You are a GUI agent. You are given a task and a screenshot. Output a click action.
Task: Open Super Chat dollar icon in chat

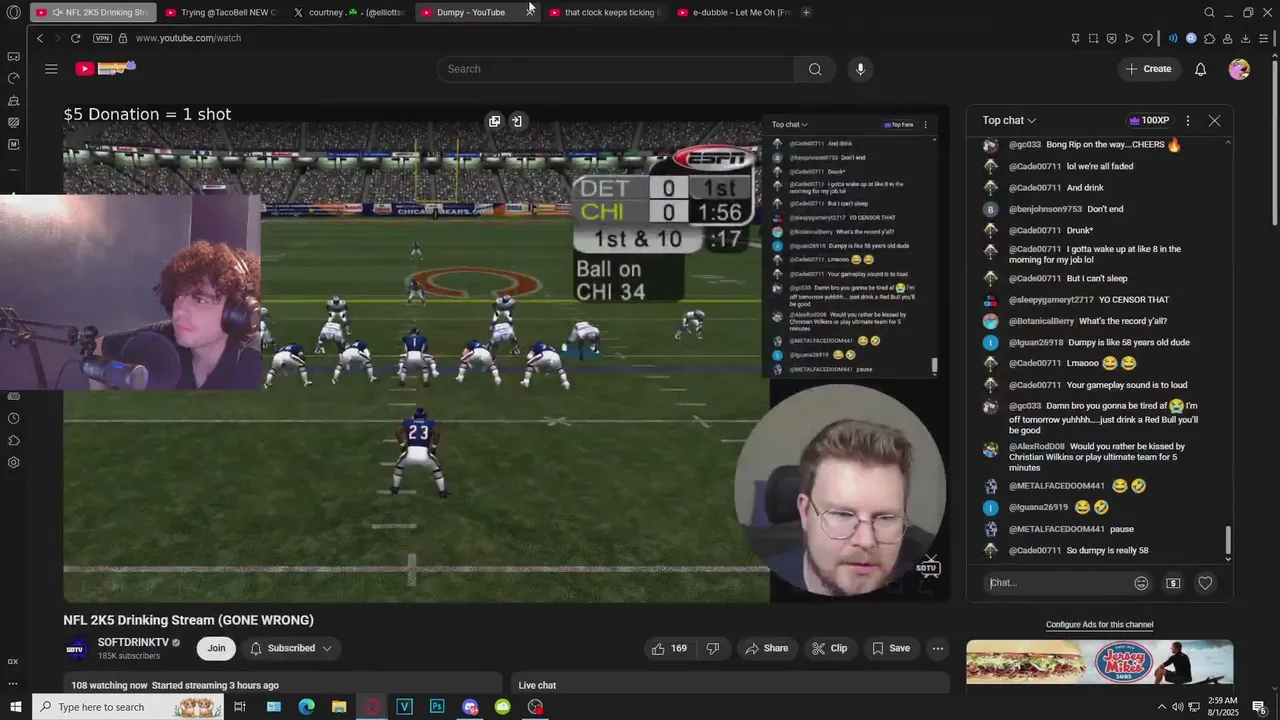coord(1173,583)
